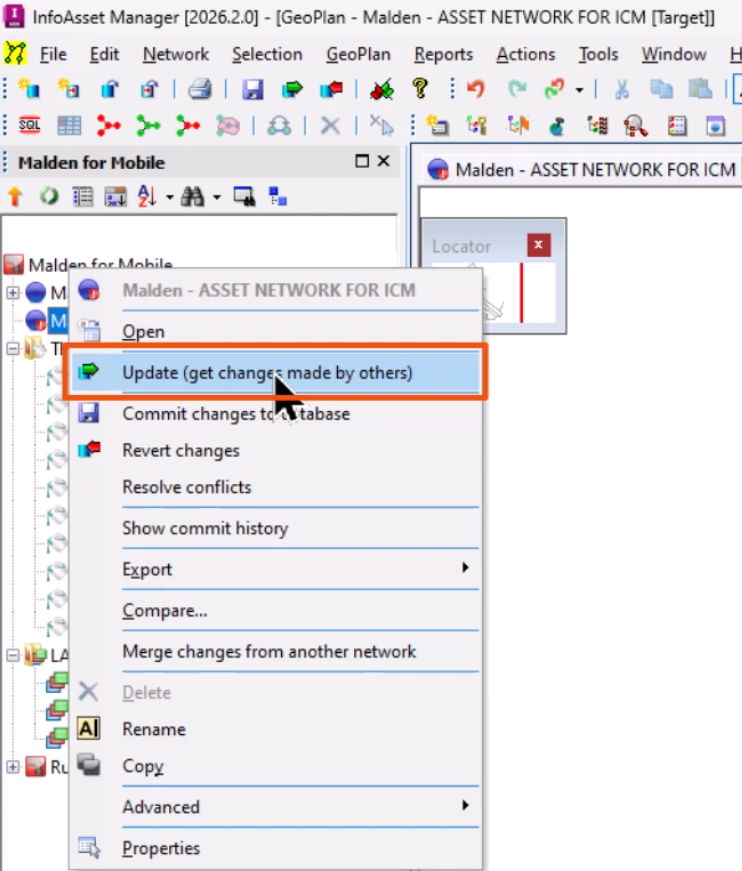Screen dimensions: 742x871
Task: Click the green arrow update toolbar icon
Action: [x=292, y=89]
